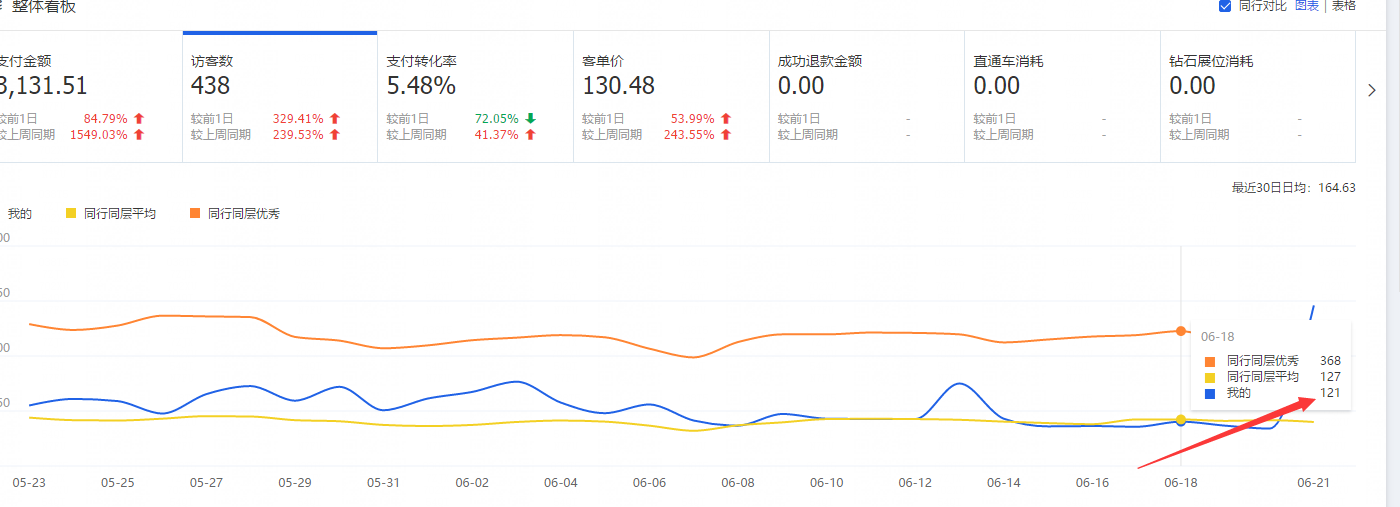Screen dimensions: 1400x507
Task: Select the 钻石展位消耗 metric card
Action: click(x=1258, y=97)
